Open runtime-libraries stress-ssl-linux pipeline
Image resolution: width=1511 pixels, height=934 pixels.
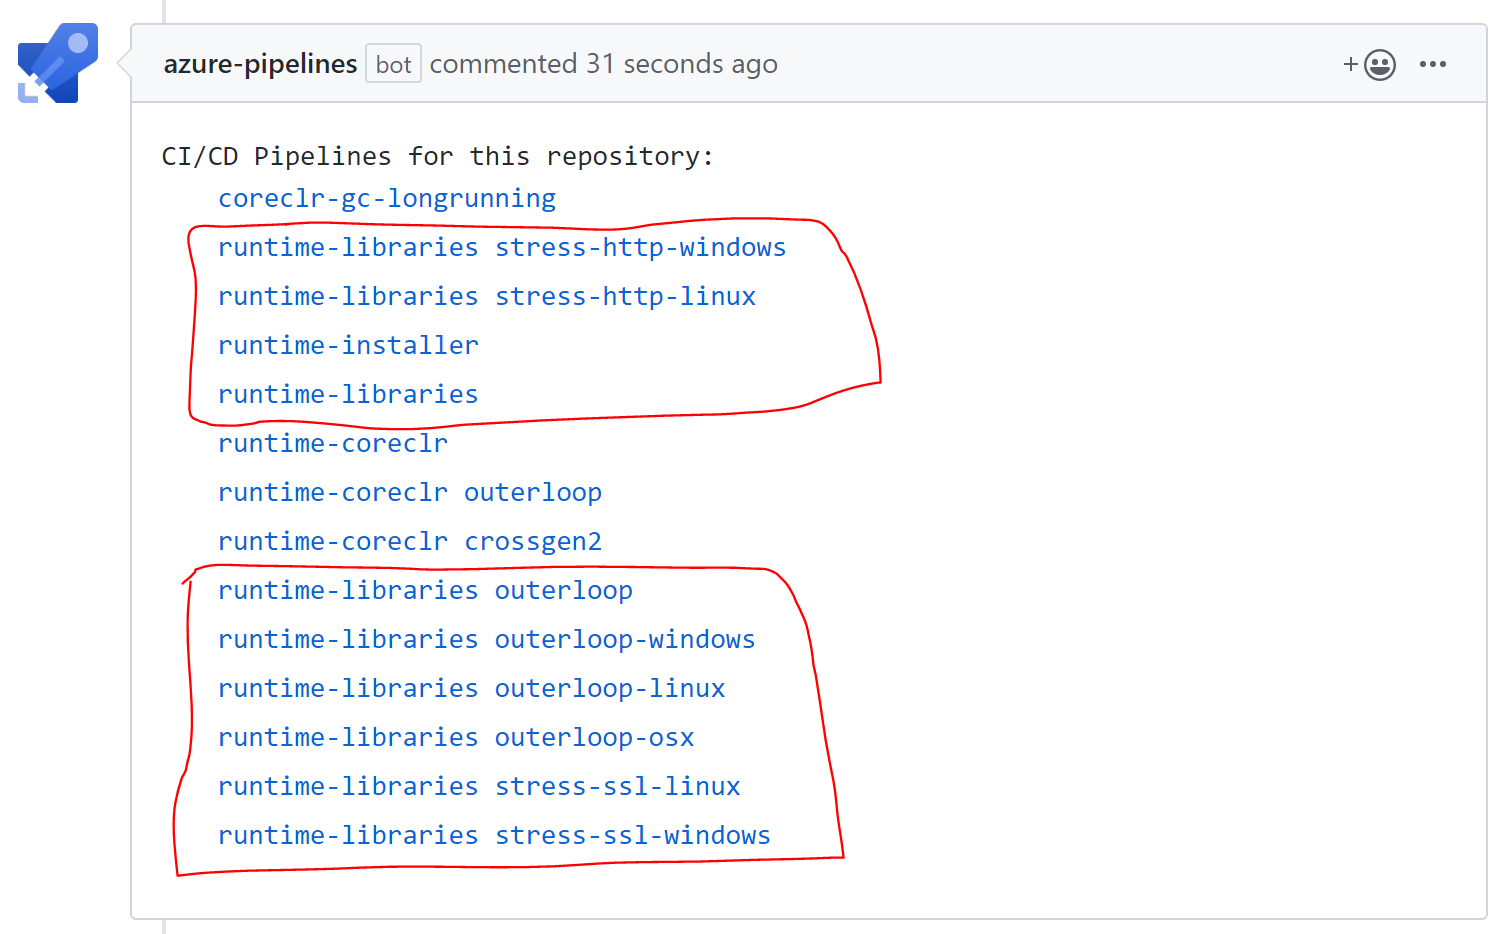pyautogui.click(x=479, y=786)
